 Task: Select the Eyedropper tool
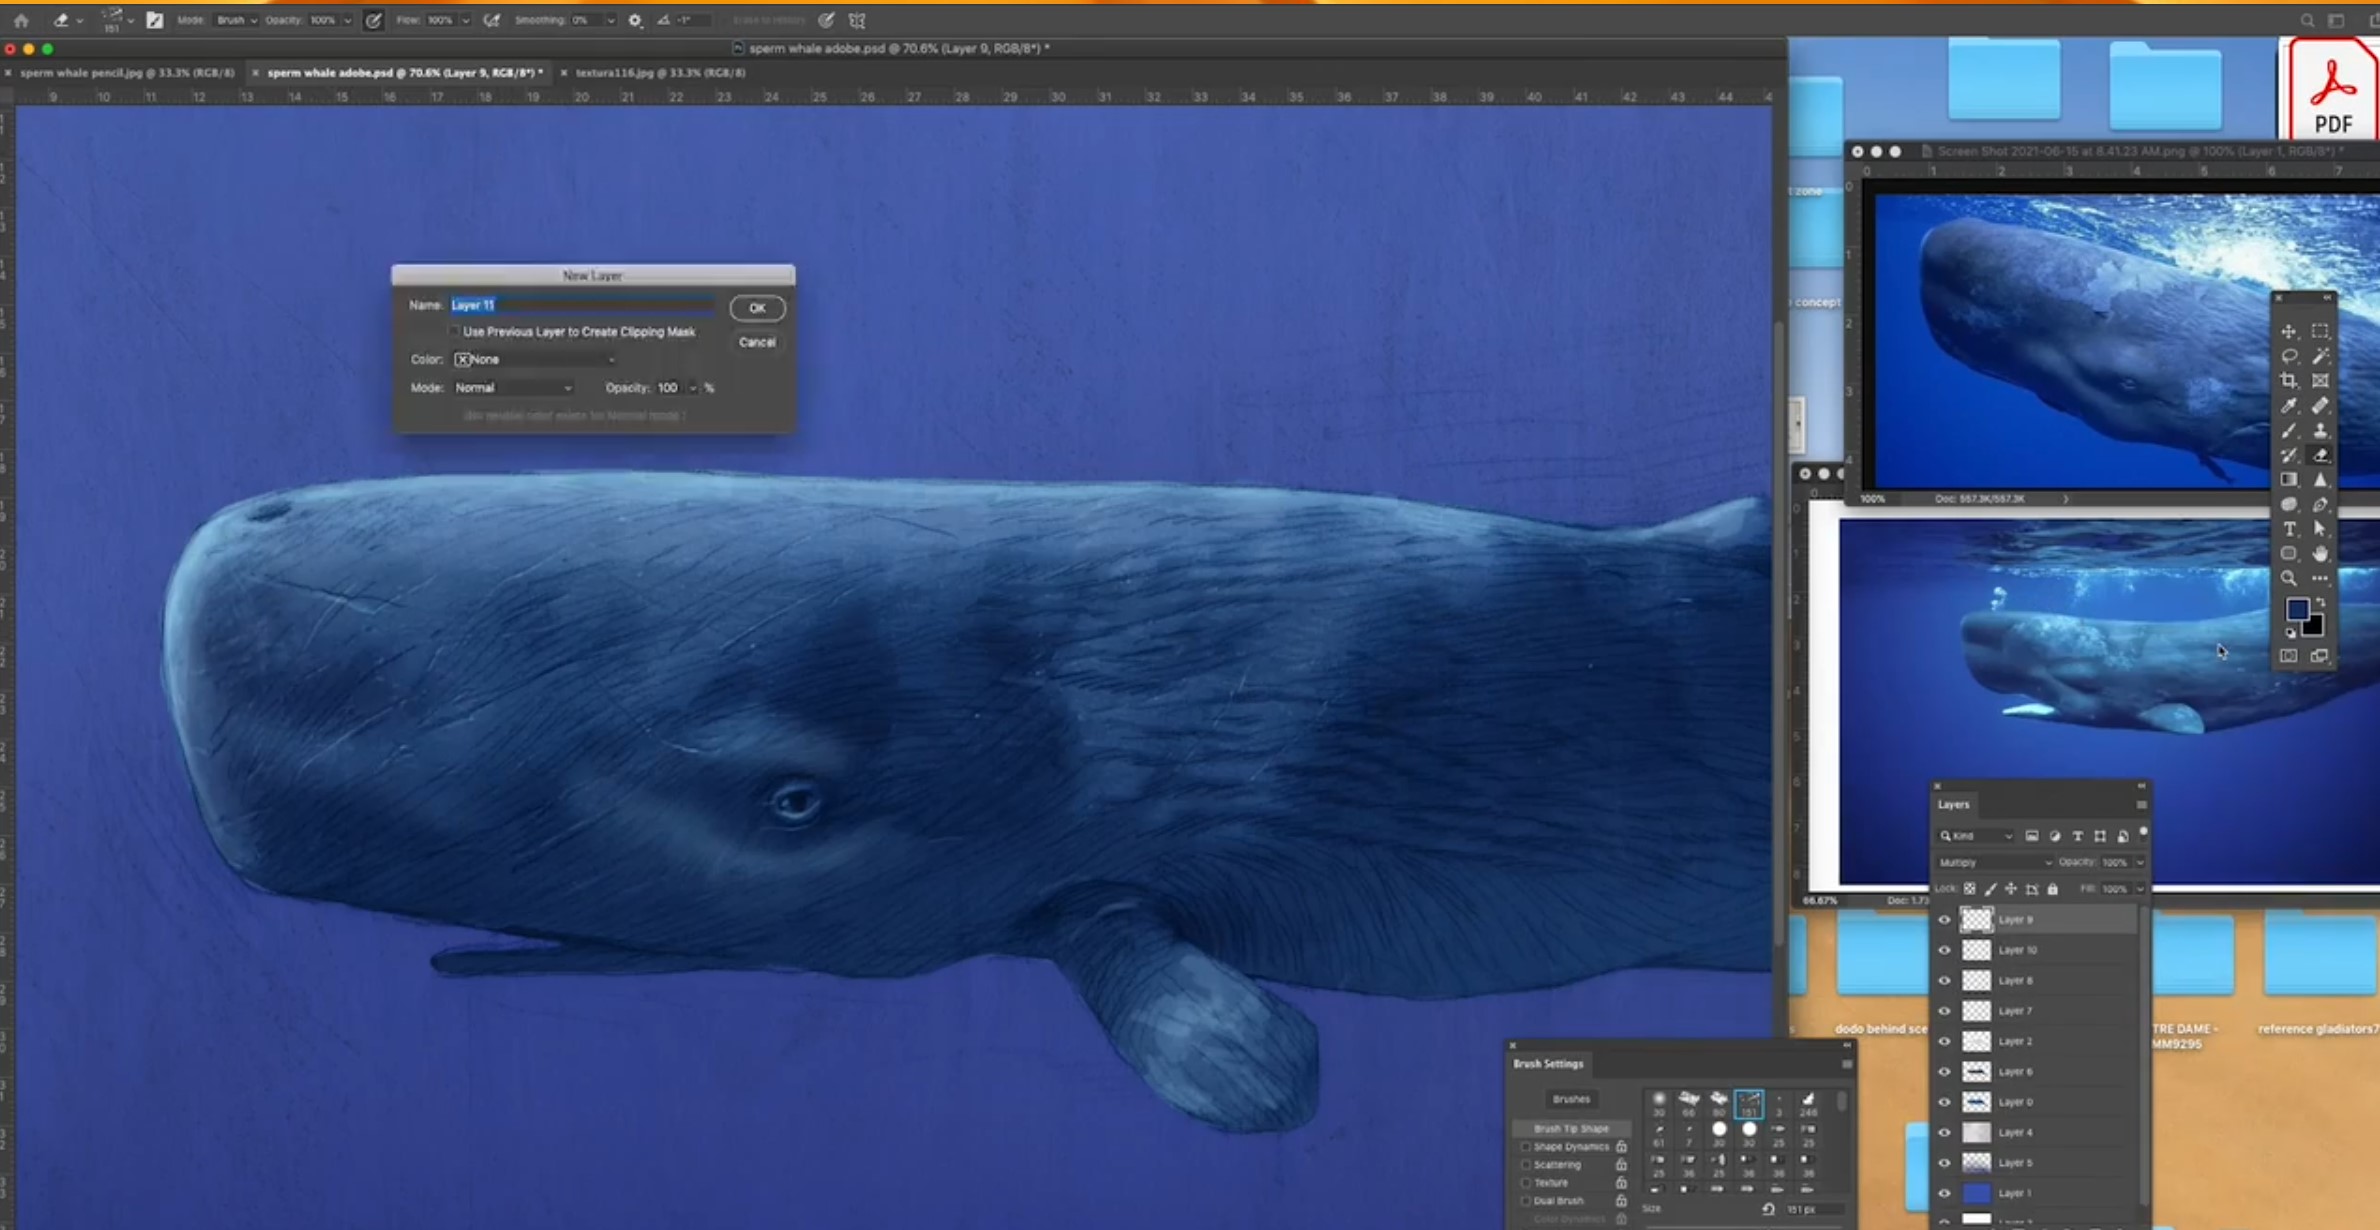coord(2289,406)
